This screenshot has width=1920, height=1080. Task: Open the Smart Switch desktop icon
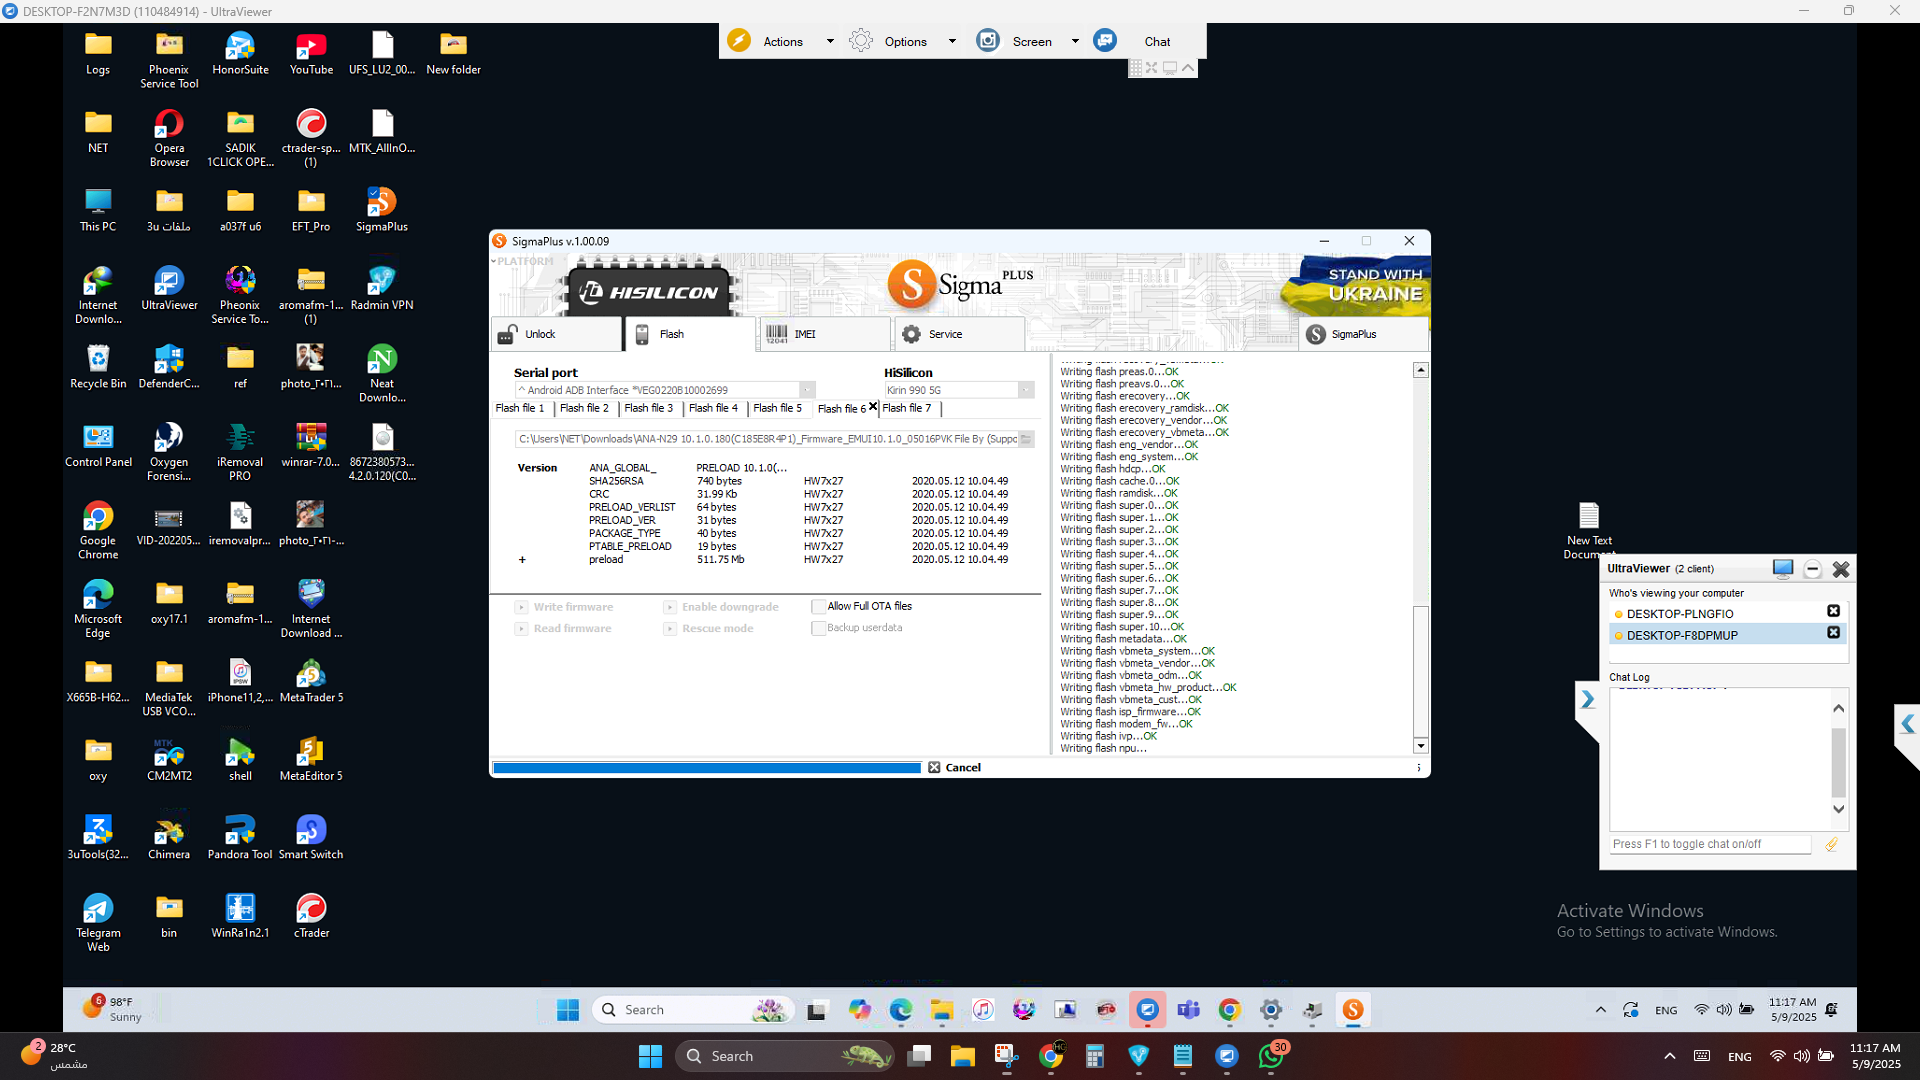point(311,837)
